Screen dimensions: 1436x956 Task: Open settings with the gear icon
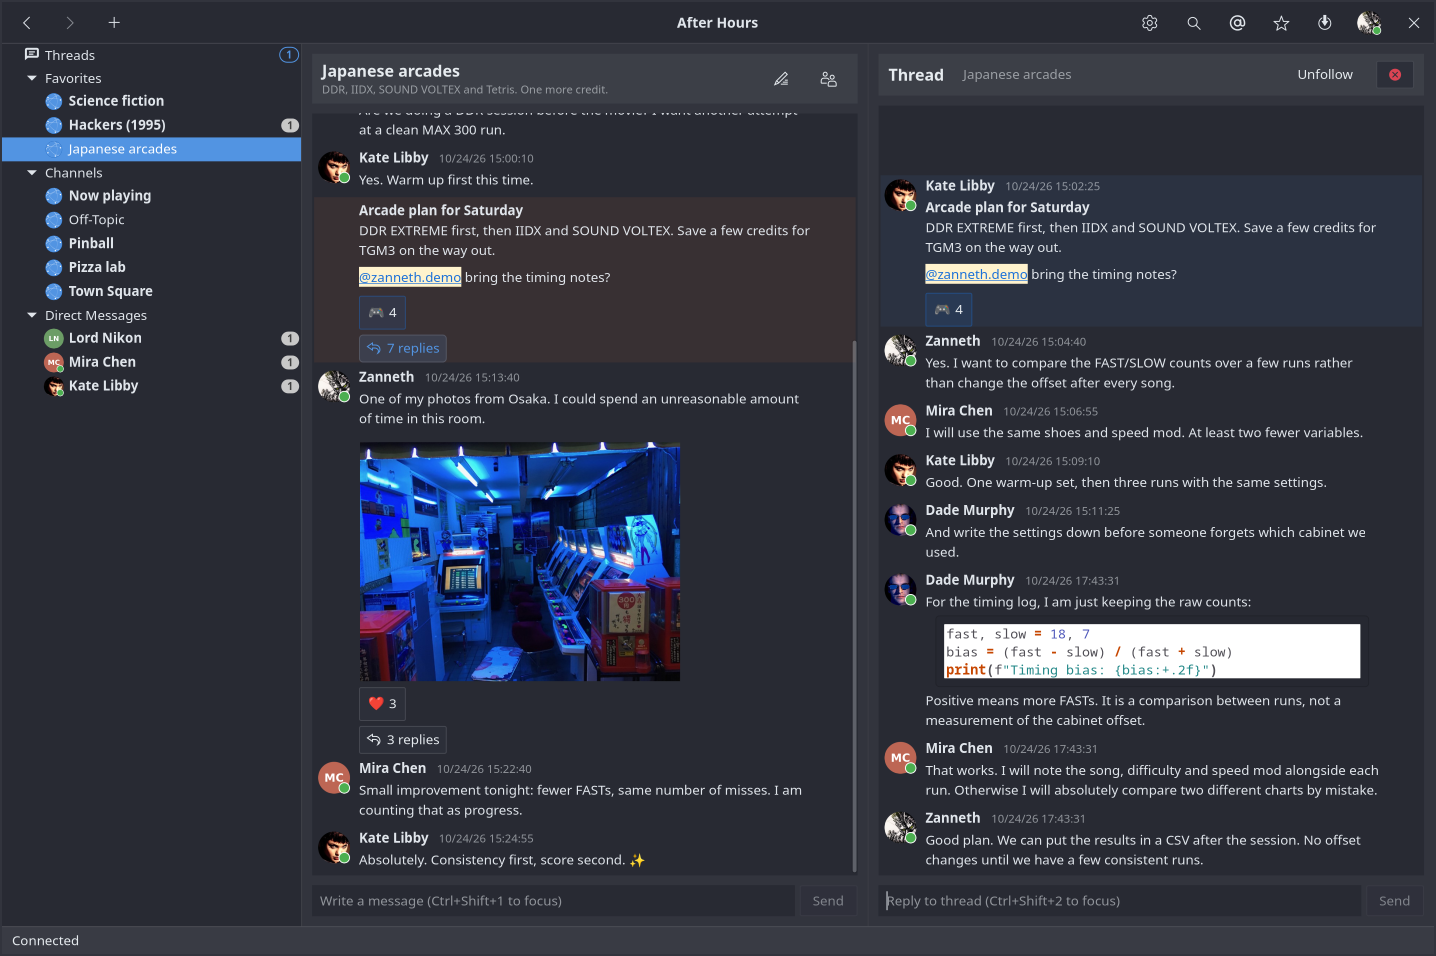pos(1150,23)
